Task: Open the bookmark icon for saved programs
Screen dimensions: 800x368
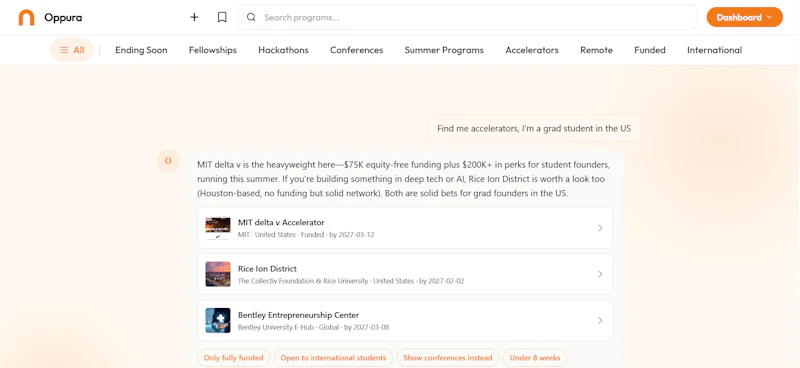Action: [222, 17]
